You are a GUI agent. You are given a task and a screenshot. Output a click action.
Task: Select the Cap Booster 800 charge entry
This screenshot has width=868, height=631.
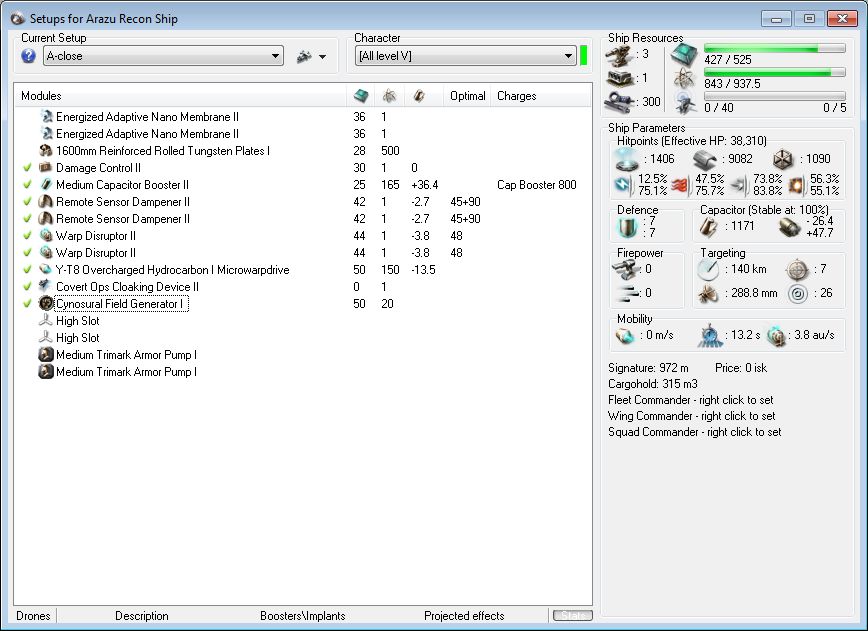(x=536, y=185)
